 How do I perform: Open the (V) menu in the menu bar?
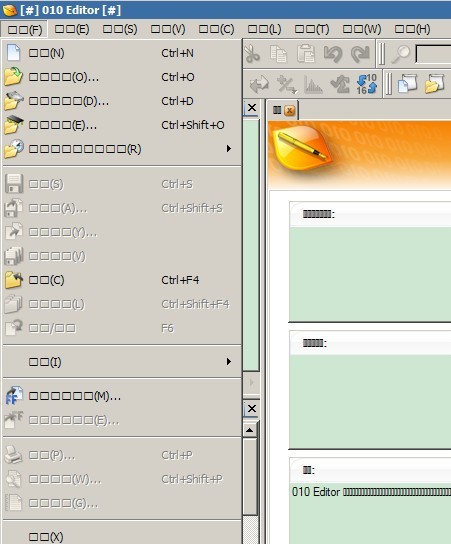pos(168,29)
